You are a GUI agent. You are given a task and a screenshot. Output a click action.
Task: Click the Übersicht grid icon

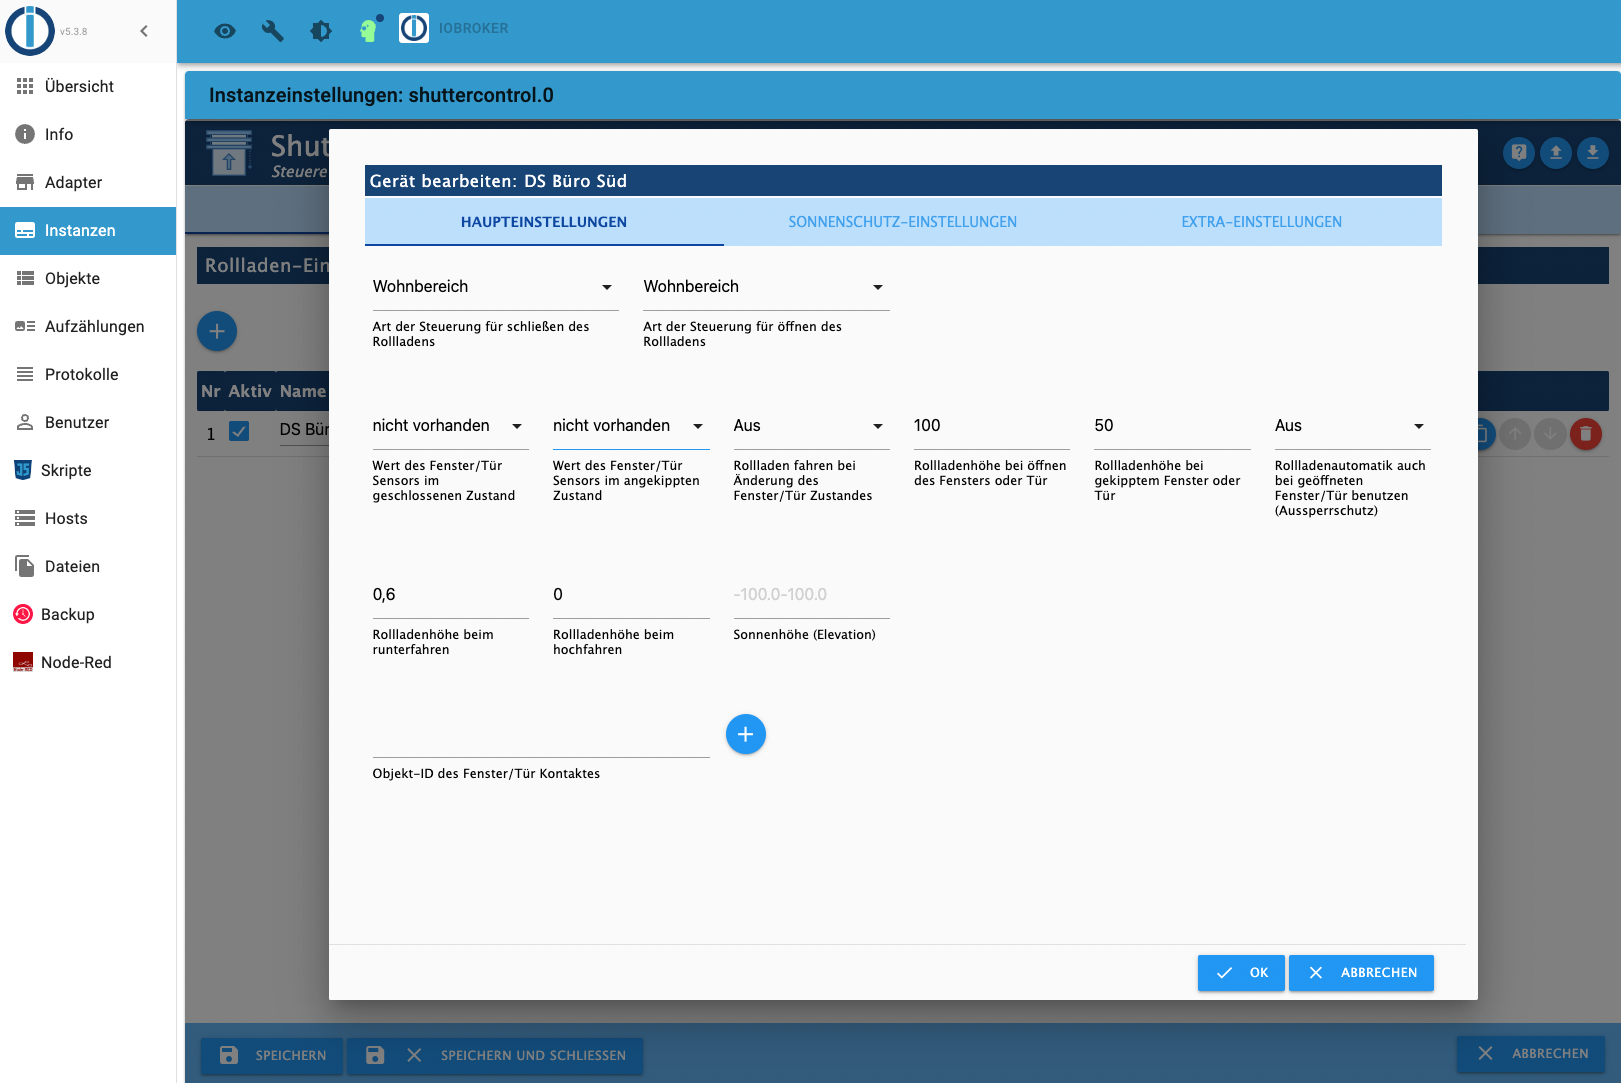tap(25, 86)
